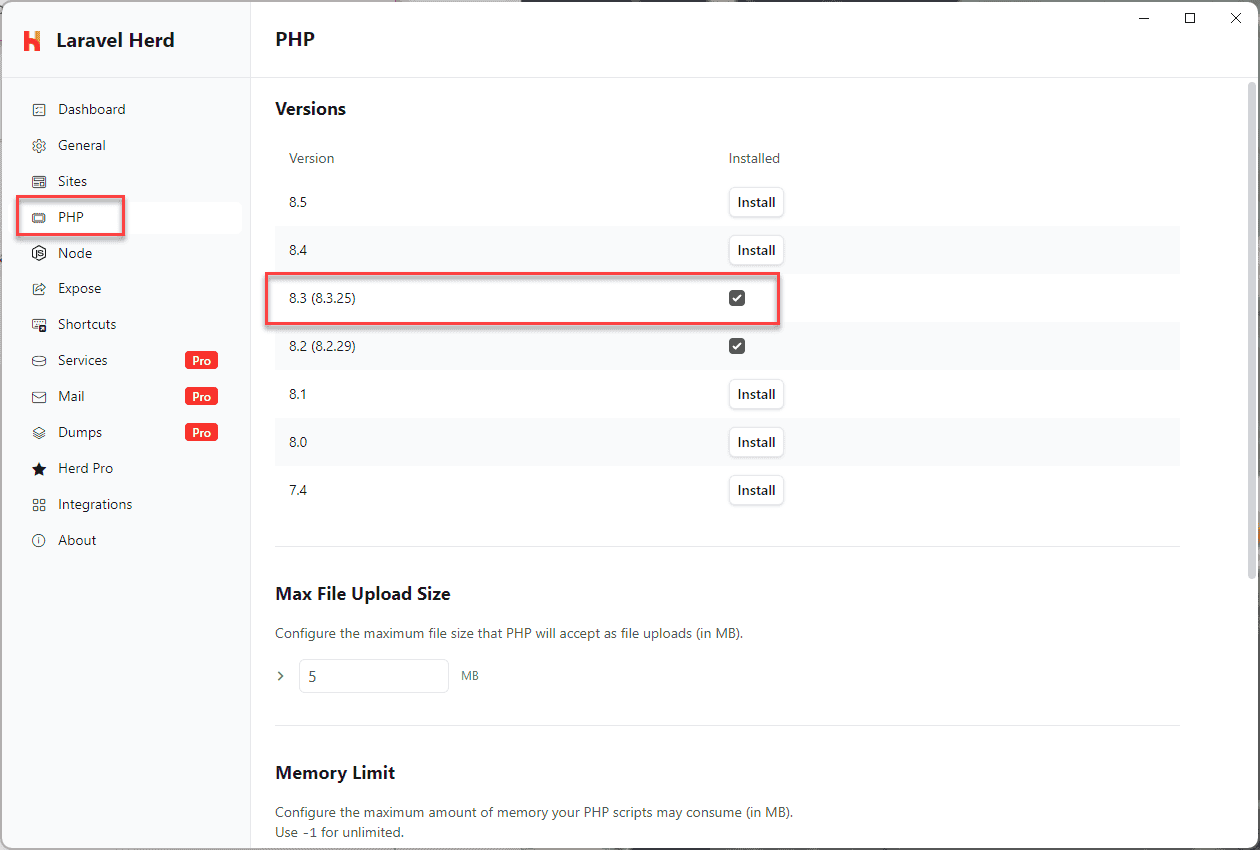Click the Max File Upload Size input
The image size is (1260, 850).
(x=374, y=676)
